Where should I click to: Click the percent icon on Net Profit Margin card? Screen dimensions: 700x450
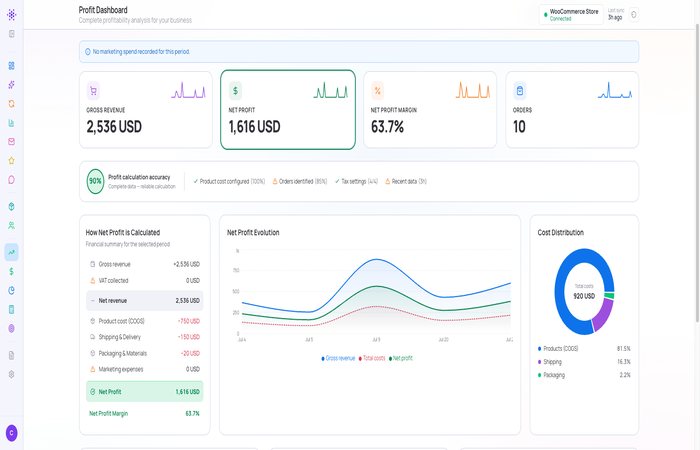(377, 91)
